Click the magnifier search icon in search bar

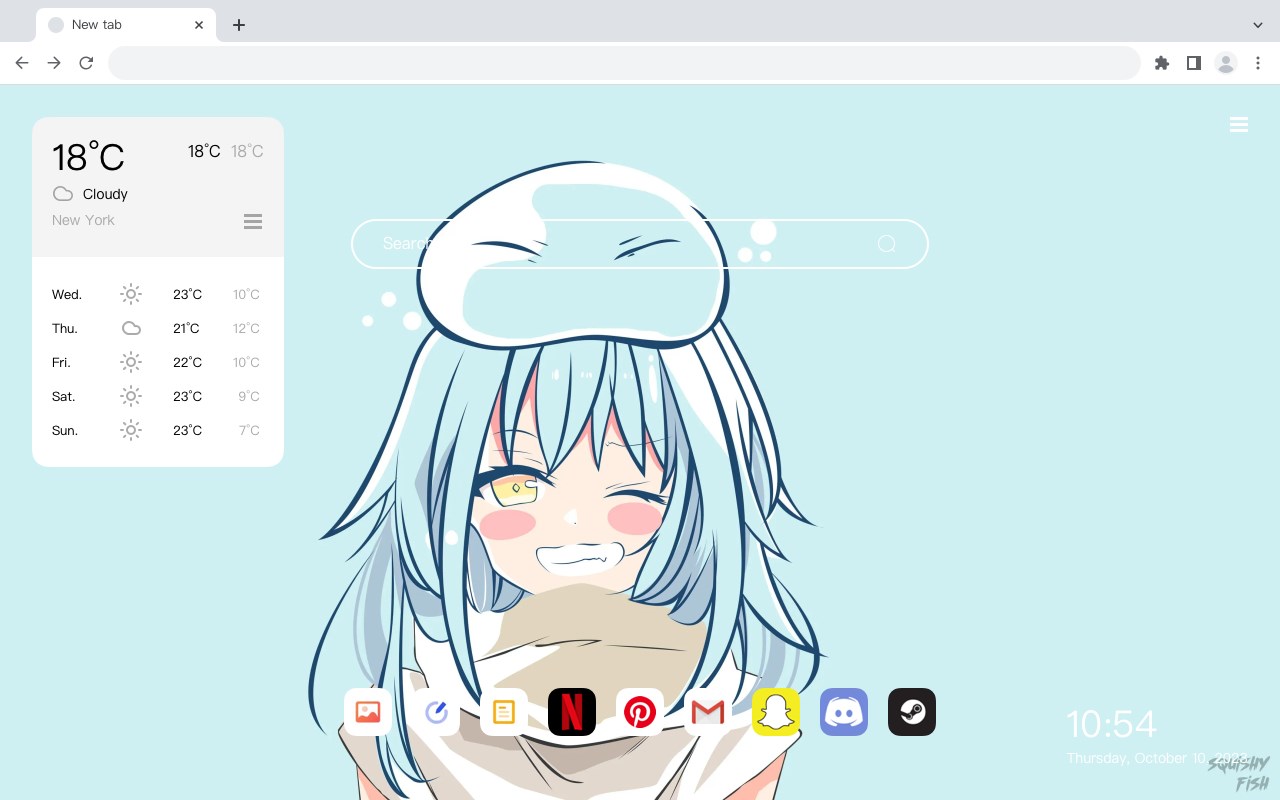click(x=887, y=244)
